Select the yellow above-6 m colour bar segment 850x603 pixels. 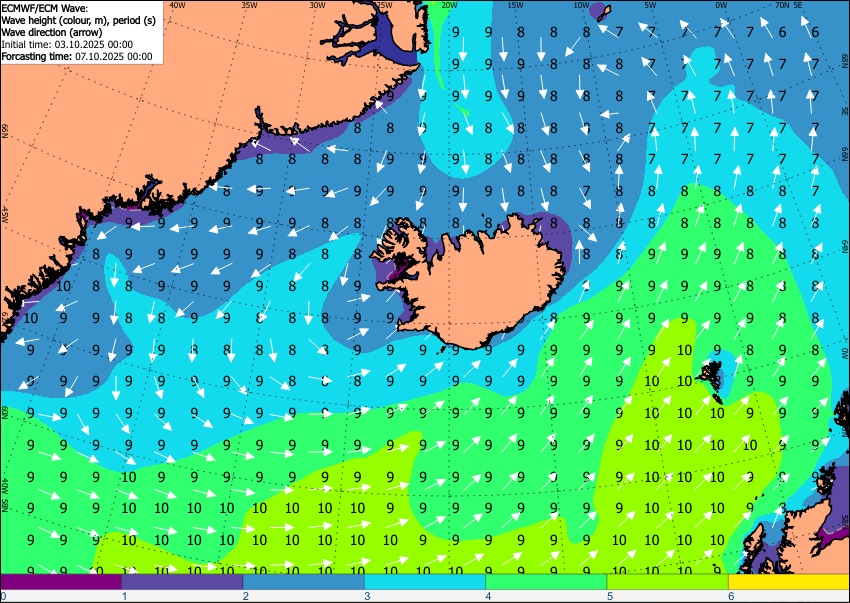point(789,582)
